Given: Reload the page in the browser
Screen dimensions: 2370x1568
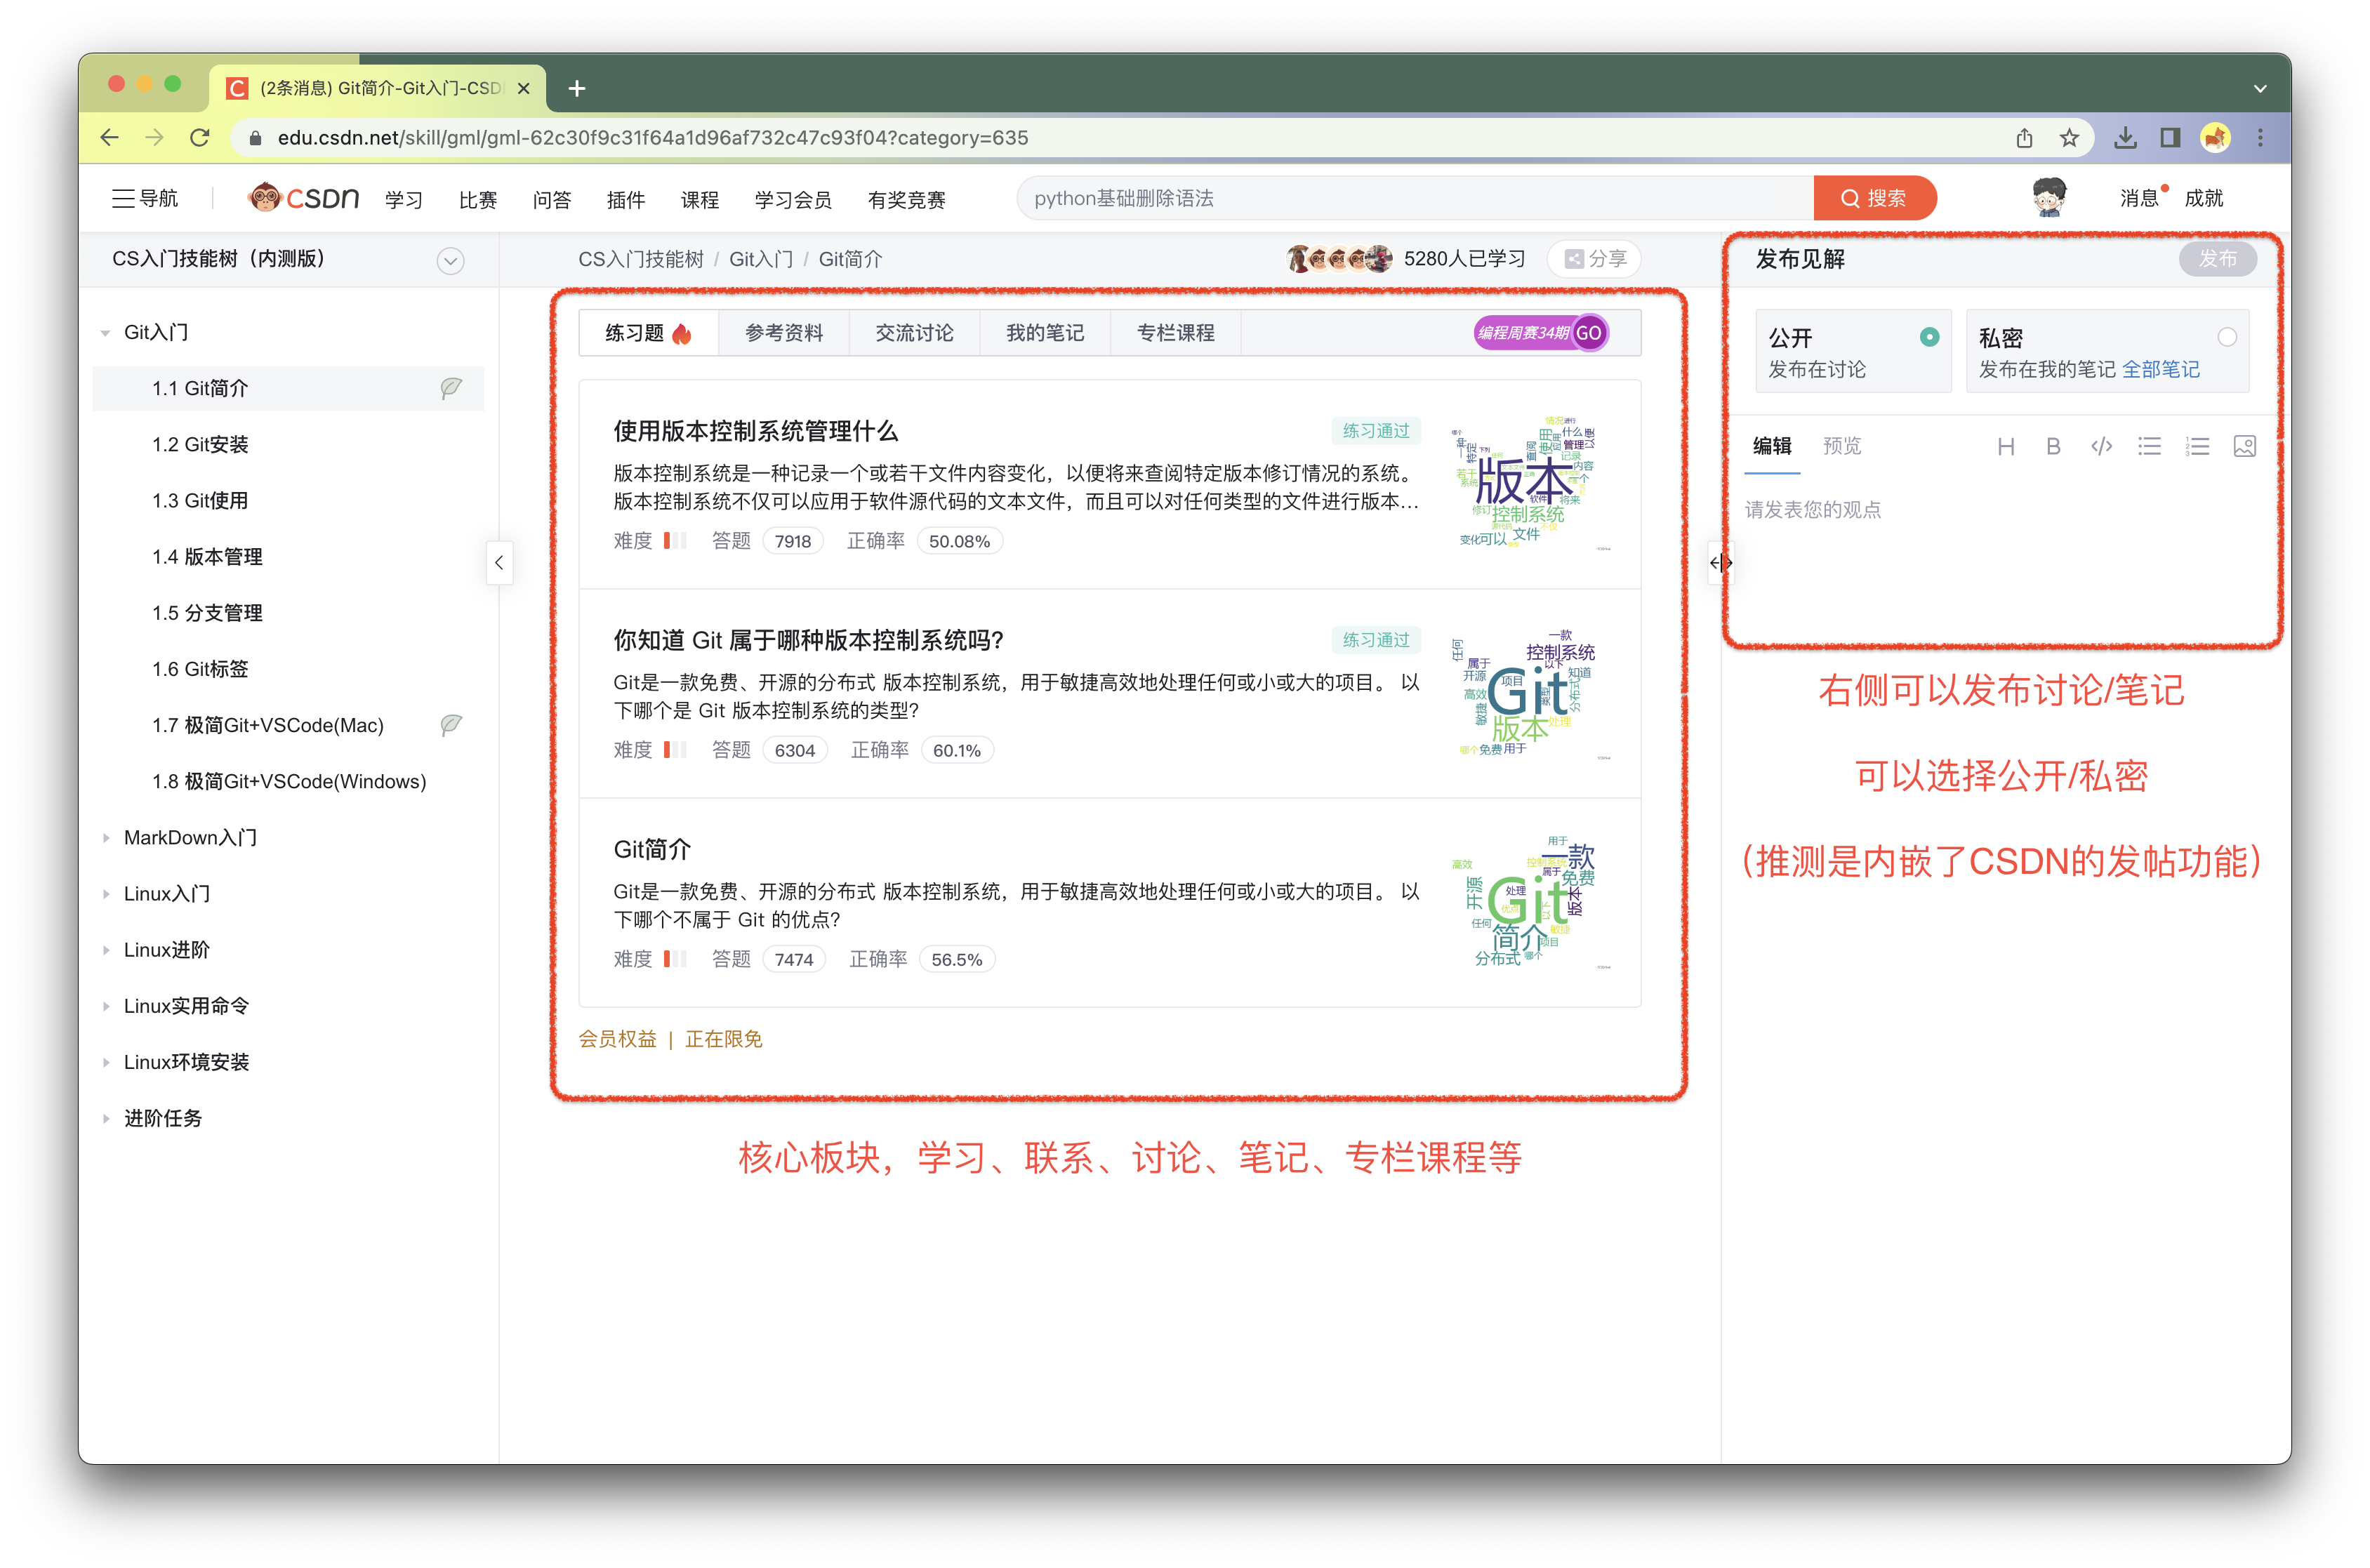Looking at the screenshot, I should coord(200,138).
